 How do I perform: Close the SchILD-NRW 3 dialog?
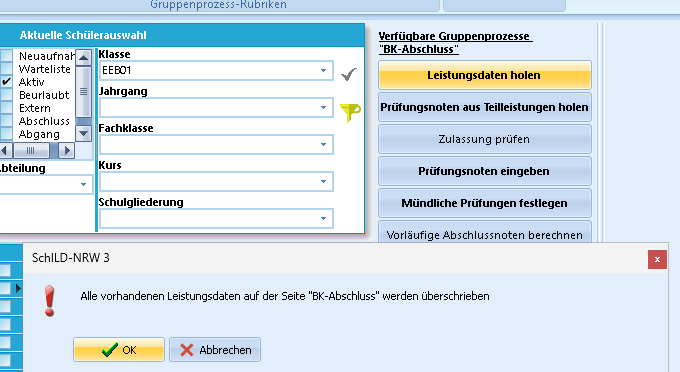(657, 259)
